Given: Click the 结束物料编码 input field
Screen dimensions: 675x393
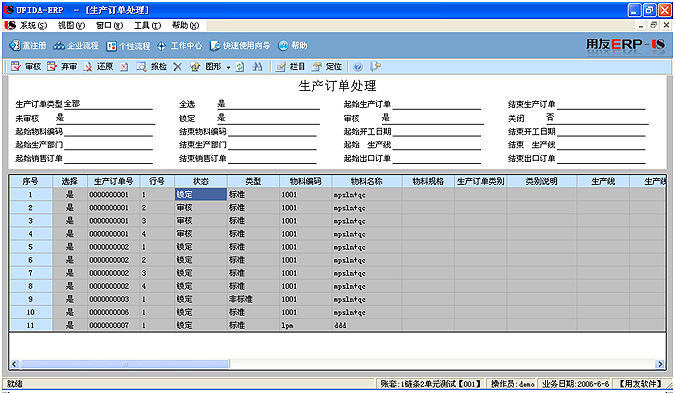Looking at the screenshot, I should [272, 132].
